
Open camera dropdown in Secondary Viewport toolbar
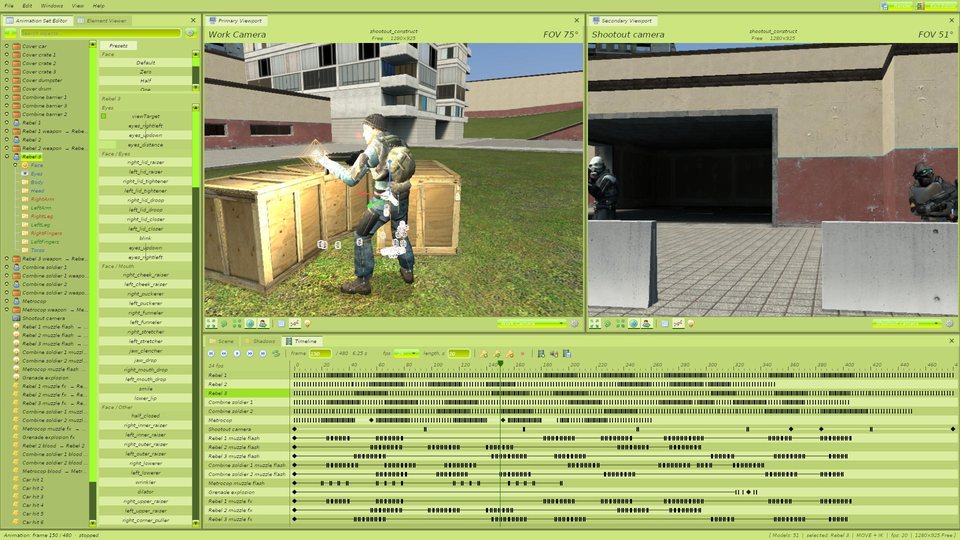(x=907, y=324)
